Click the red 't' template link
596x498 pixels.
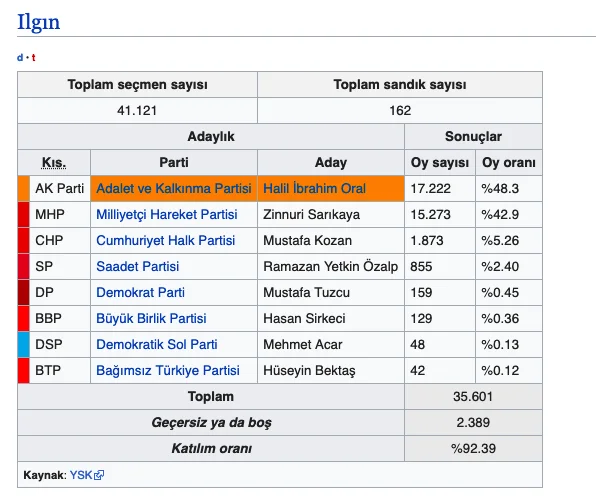[33, 58]
